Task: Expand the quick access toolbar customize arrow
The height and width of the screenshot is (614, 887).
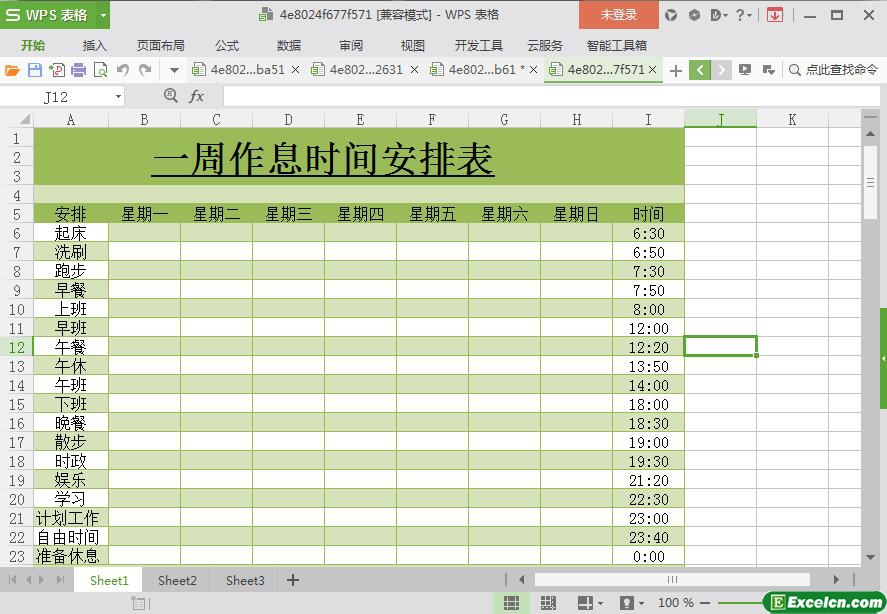Action: 173,70
